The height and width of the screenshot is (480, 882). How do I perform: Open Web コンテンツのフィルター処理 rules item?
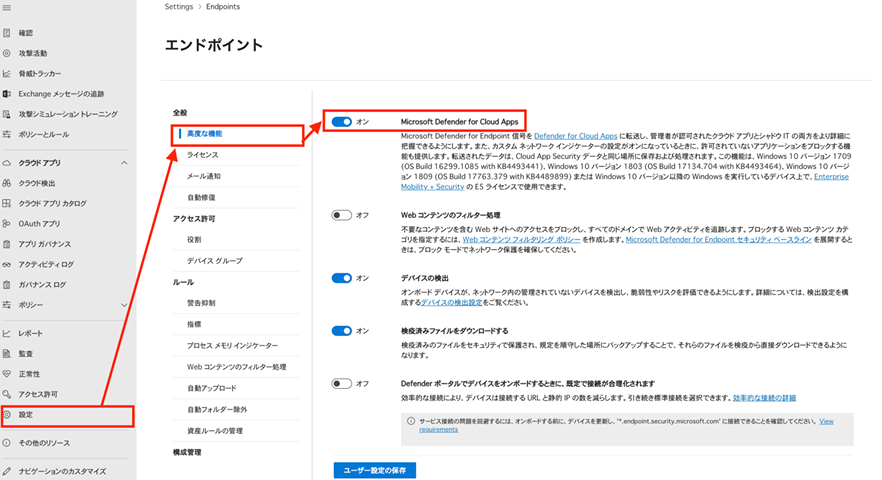click(236, 367)
